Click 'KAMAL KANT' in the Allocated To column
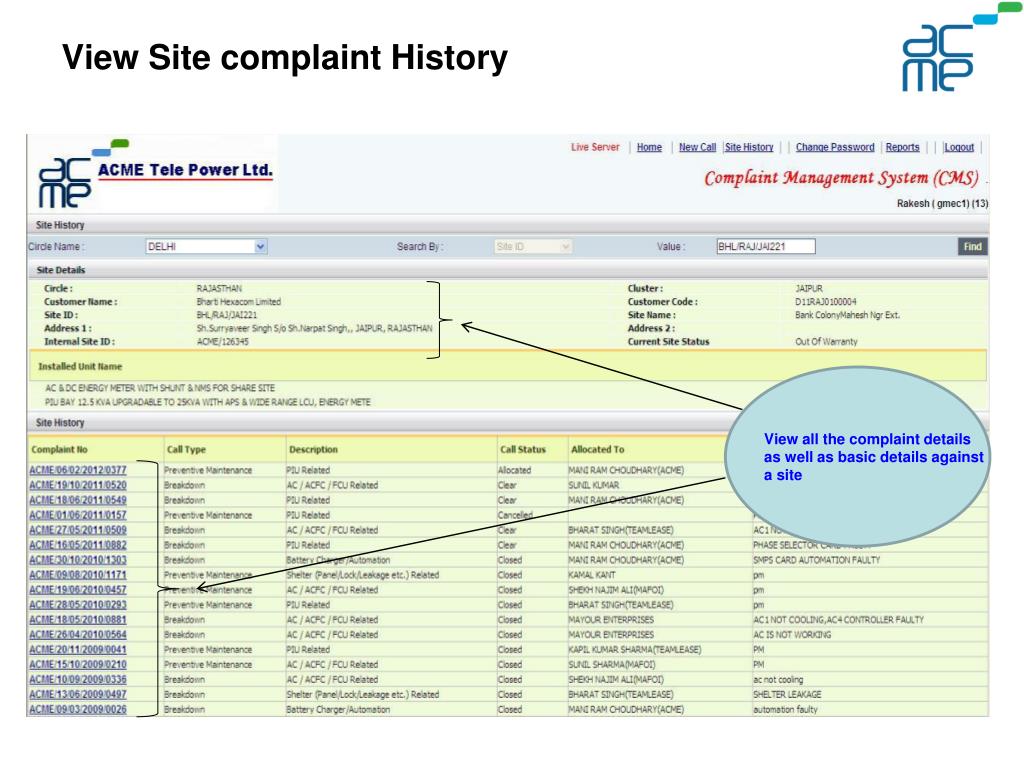Image resolution: width=1024 pixels, height=768 pixels. point(592,575)
